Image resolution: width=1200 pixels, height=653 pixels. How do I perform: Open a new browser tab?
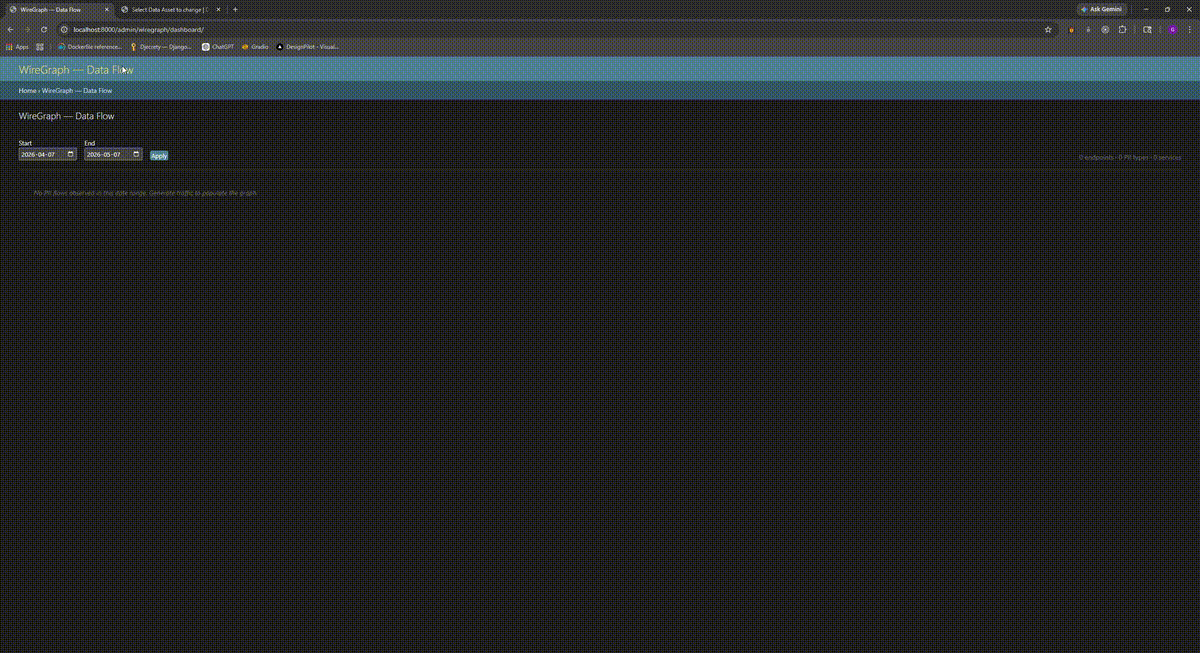pos(235,9)
